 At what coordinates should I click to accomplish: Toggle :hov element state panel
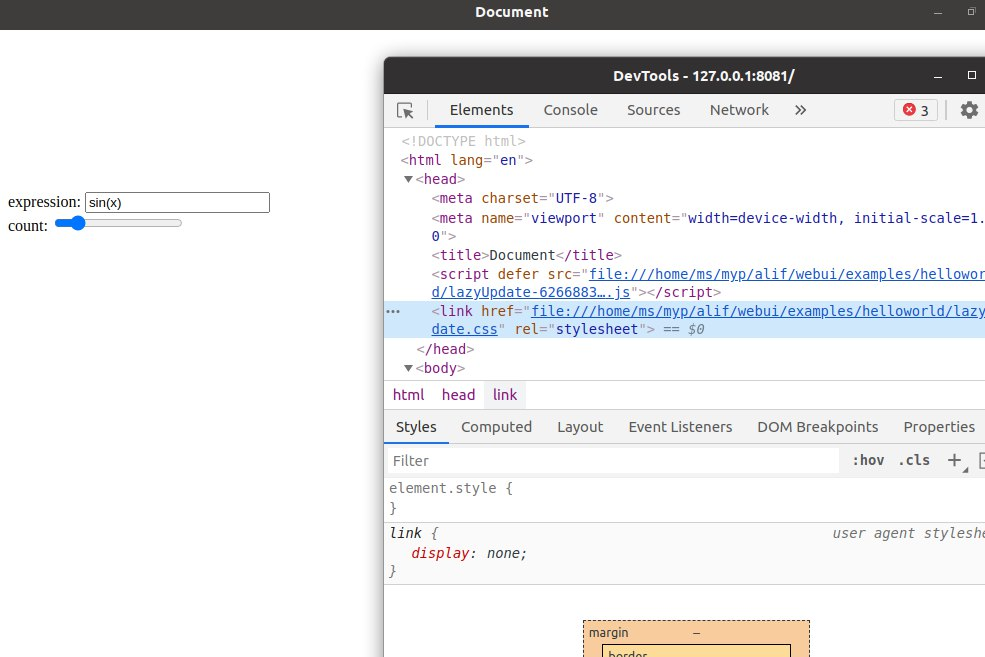868,460
